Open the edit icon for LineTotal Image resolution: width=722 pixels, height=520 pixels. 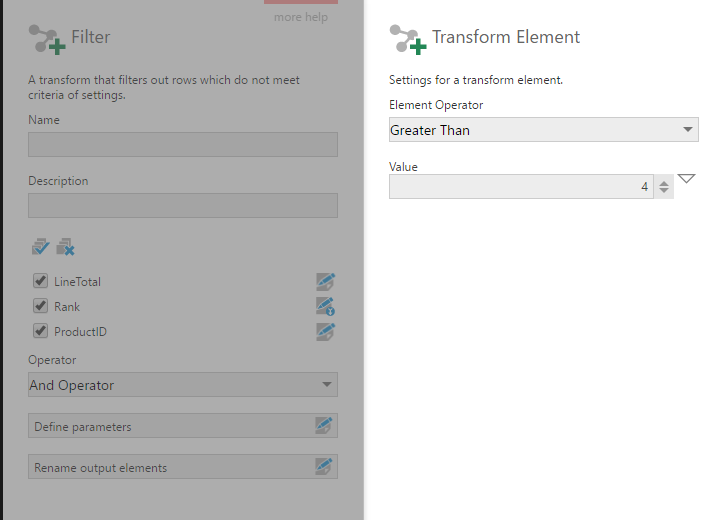[x=324, y=282]
